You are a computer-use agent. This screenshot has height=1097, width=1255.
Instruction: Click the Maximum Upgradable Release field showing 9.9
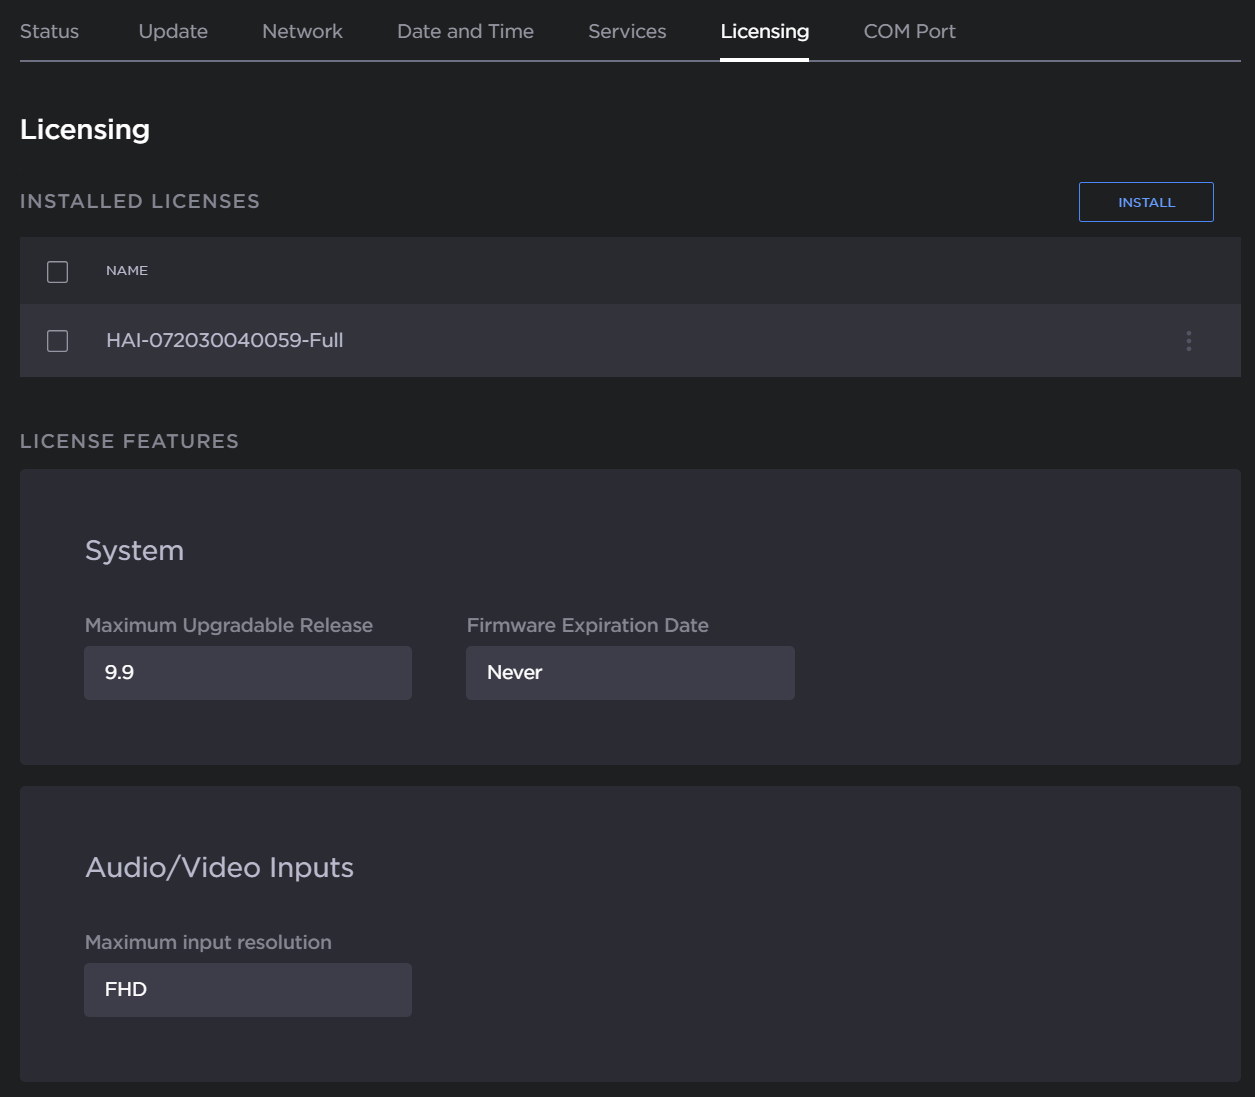tap(248, 672)
